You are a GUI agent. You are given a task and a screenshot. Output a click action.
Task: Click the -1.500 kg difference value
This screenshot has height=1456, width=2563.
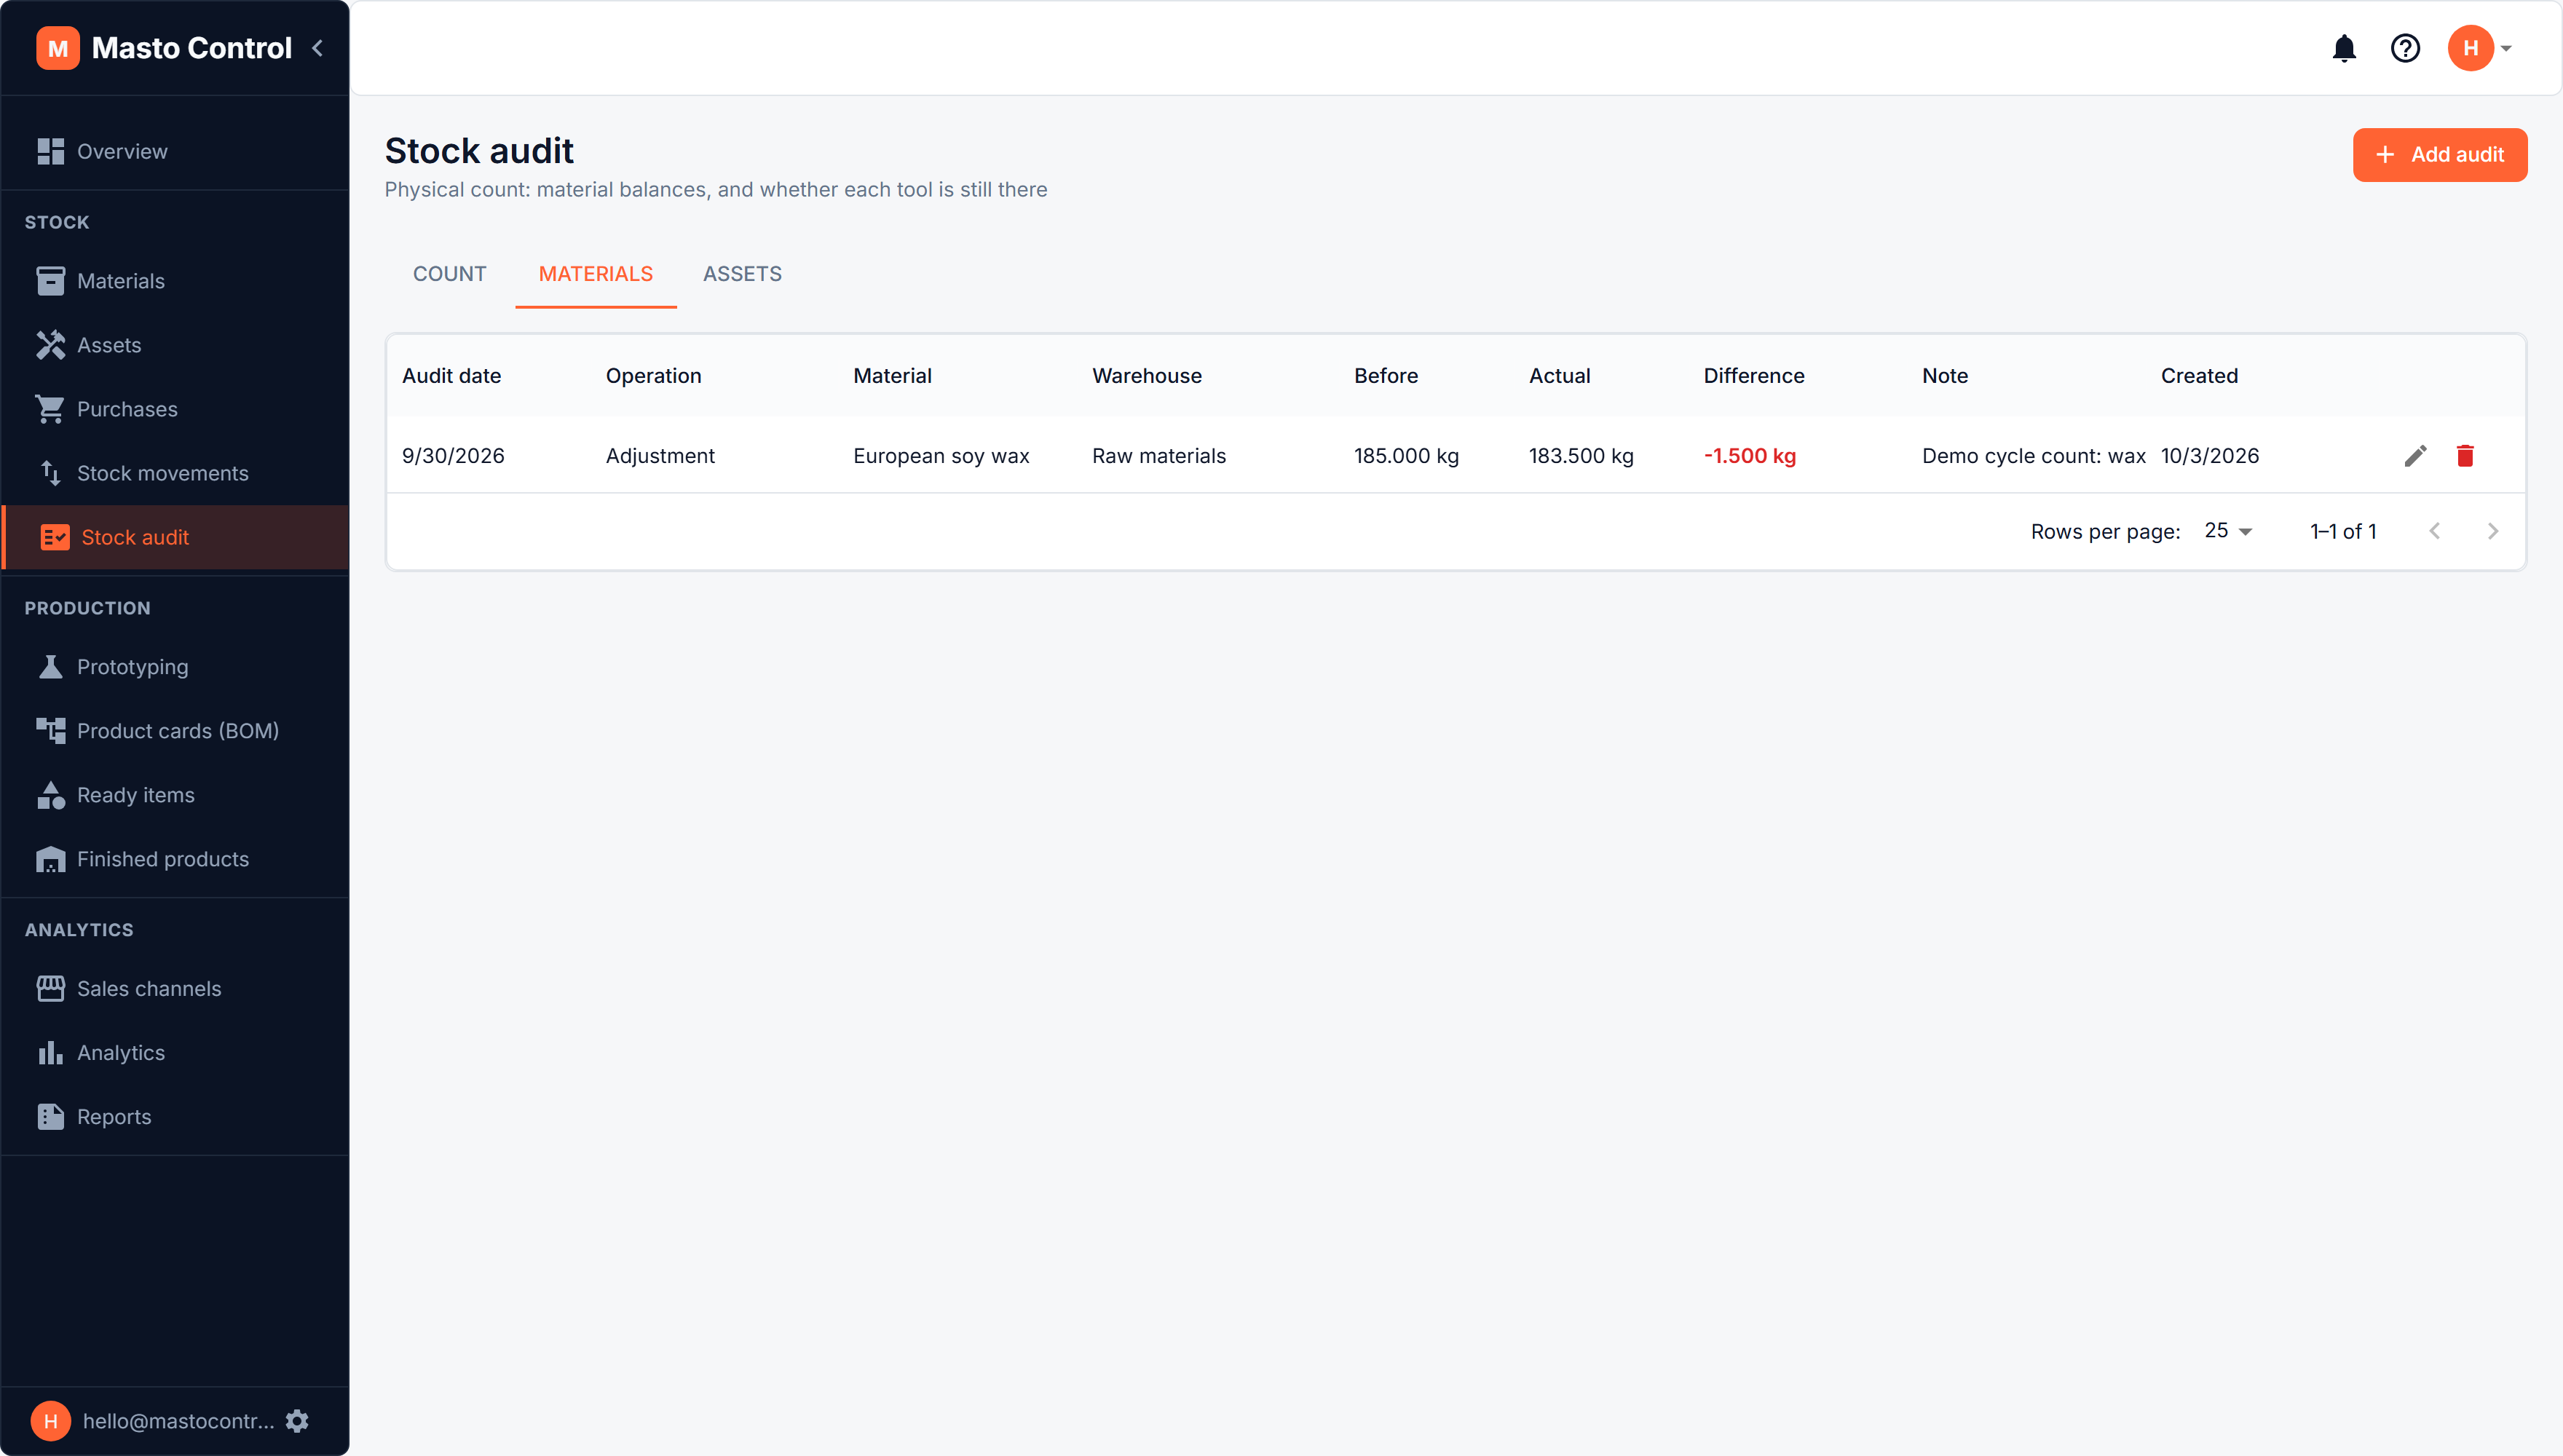[1750, 456]
